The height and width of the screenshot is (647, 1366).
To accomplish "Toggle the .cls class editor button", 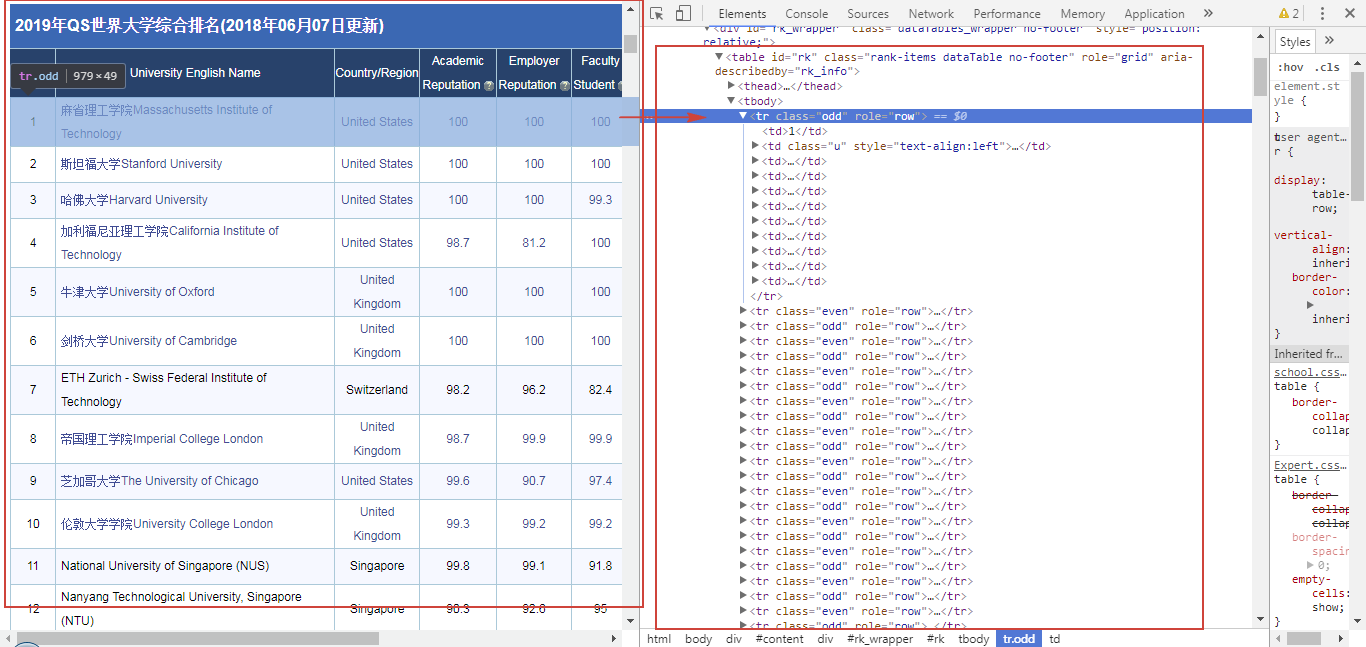I will 1328,67.
